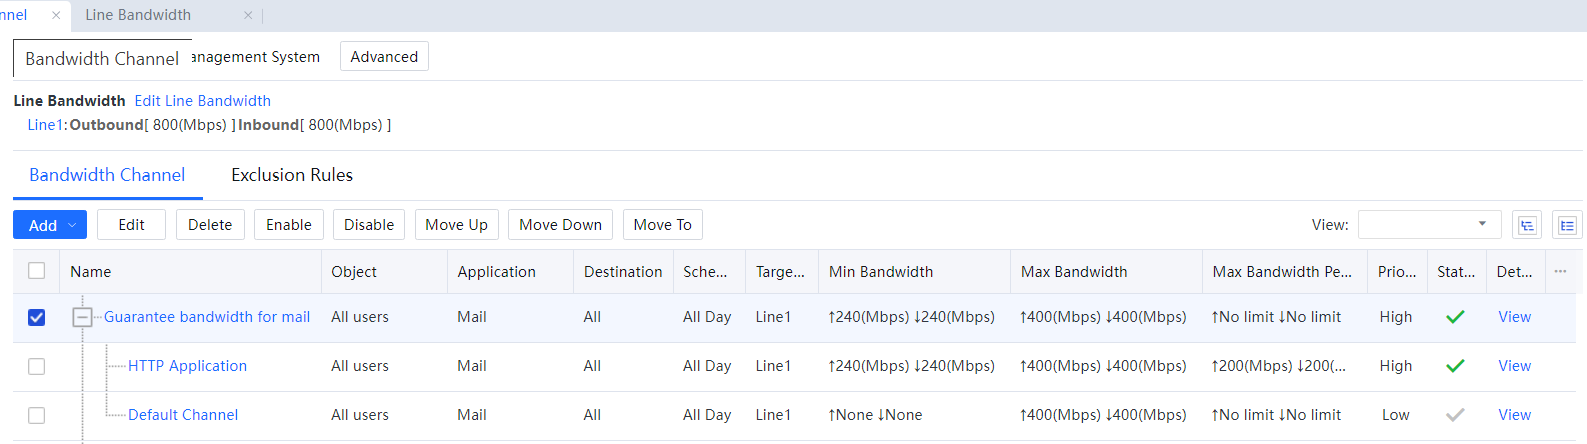Click the gray status checkmark for Default Channel
Image resolution: width=1587 pixels, height=444 pixels.
click(x=1455, y=415)
